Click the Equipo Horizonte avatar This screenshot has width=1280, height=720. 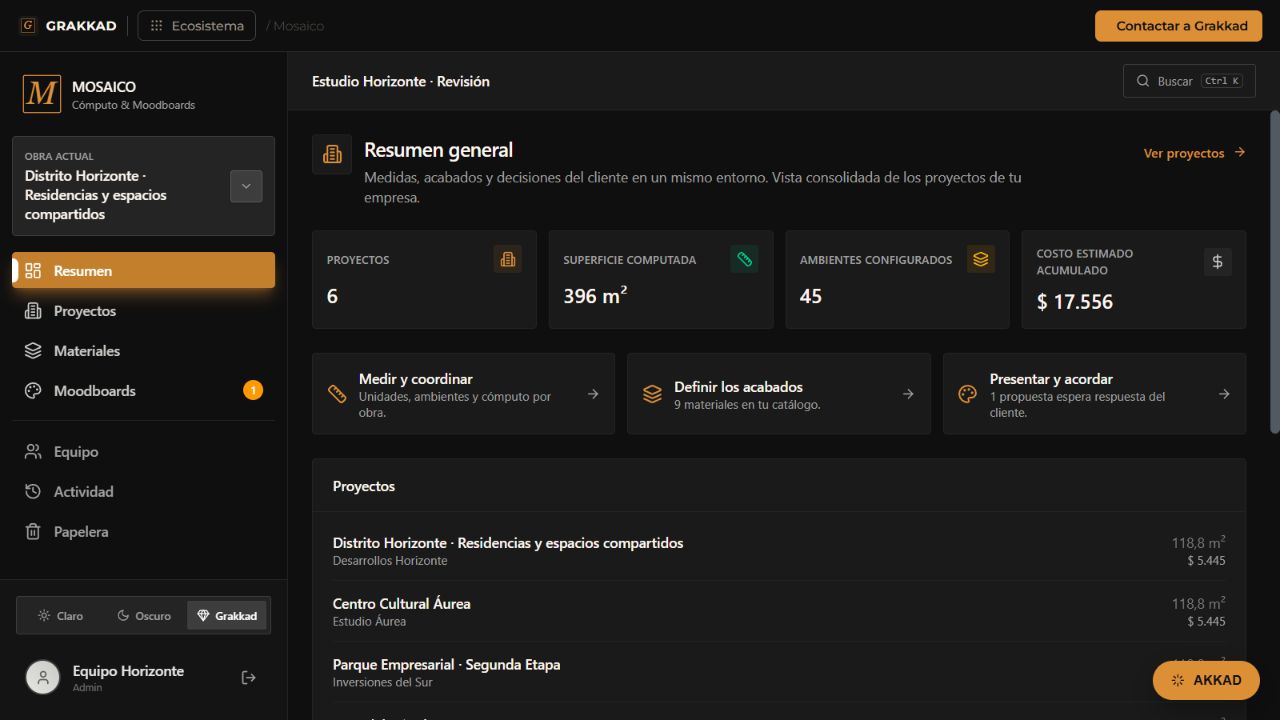pos(43,678)
